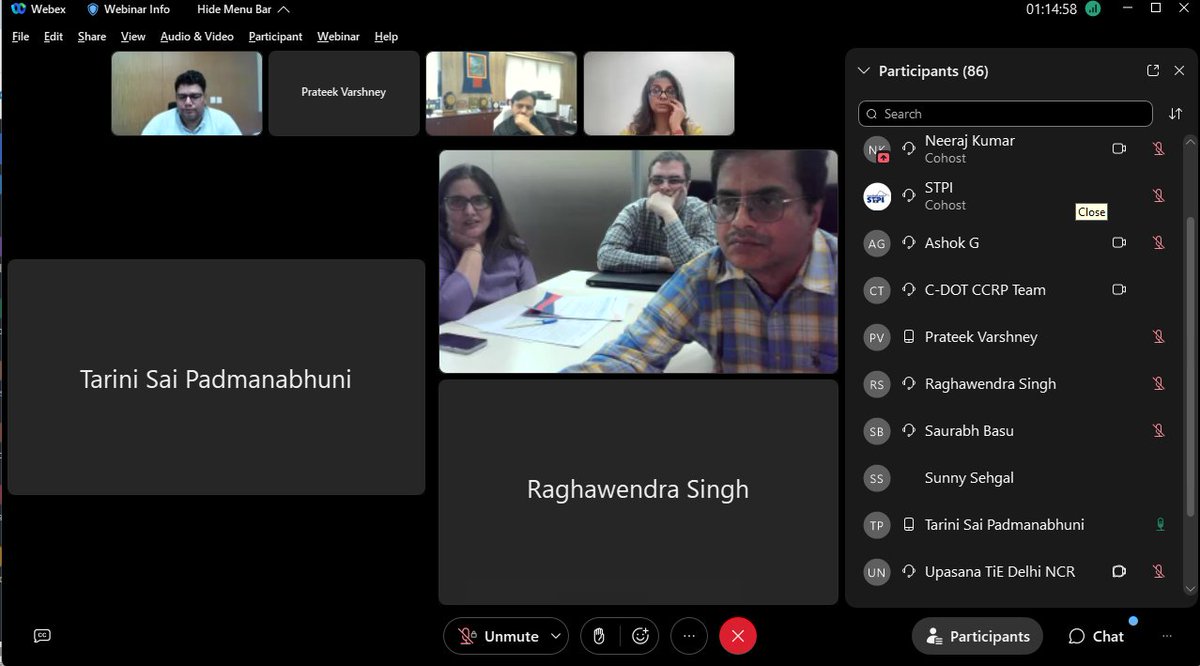1200x666 pixels.
Task: Toggle Ashok G's muted microphone
Action: [x=1159, y=243]
